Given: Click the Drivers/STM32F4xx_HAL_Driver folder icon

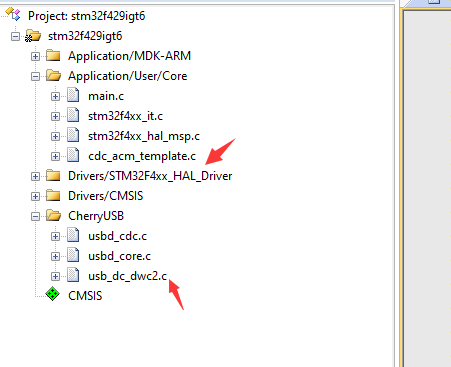Looking at the screenshot, I should pyautogui.click(x=53, y=175).
